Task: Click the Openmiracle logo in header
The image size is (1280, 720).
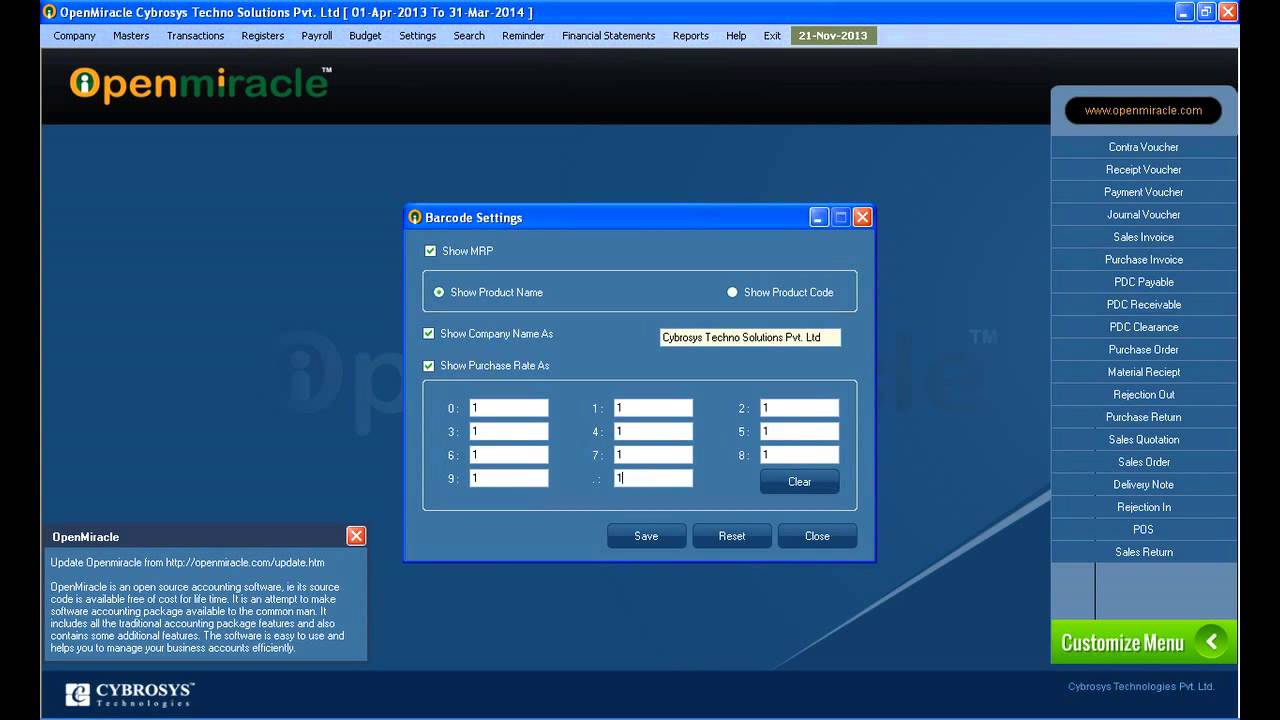Action: point(200,84)
